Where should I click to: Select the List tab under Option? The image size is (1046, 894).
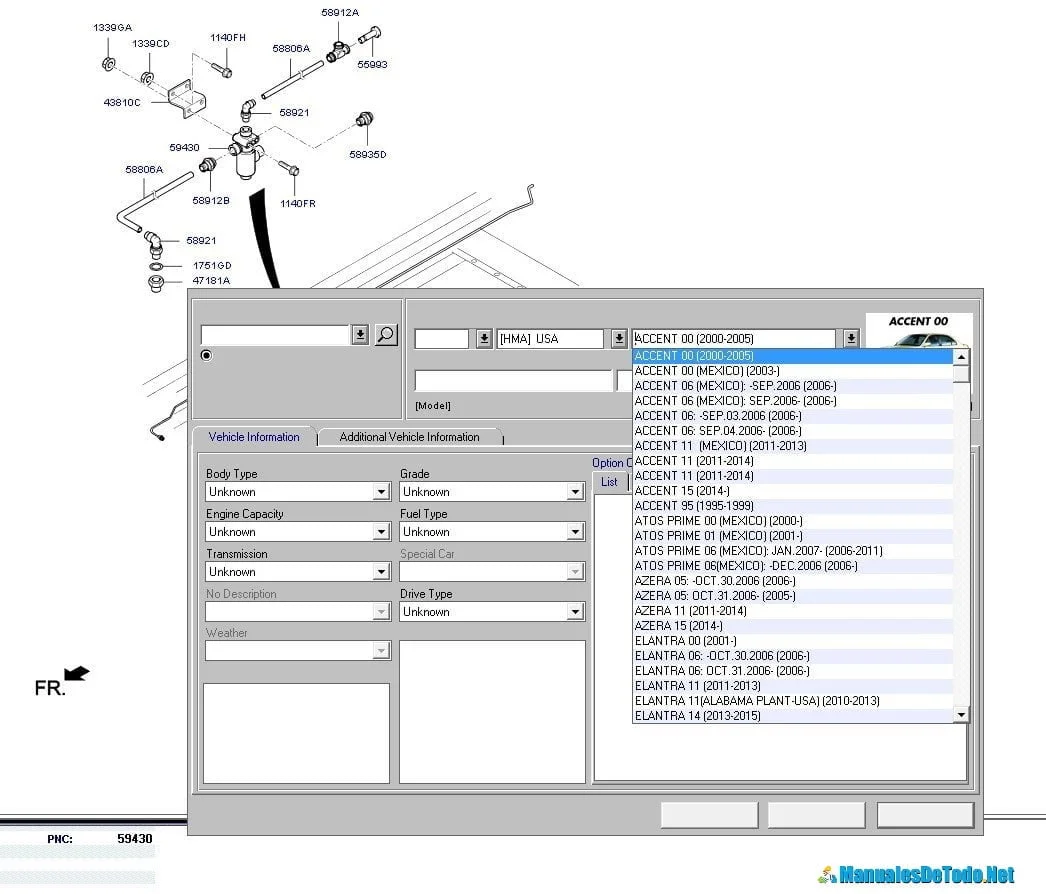(609, 482)
